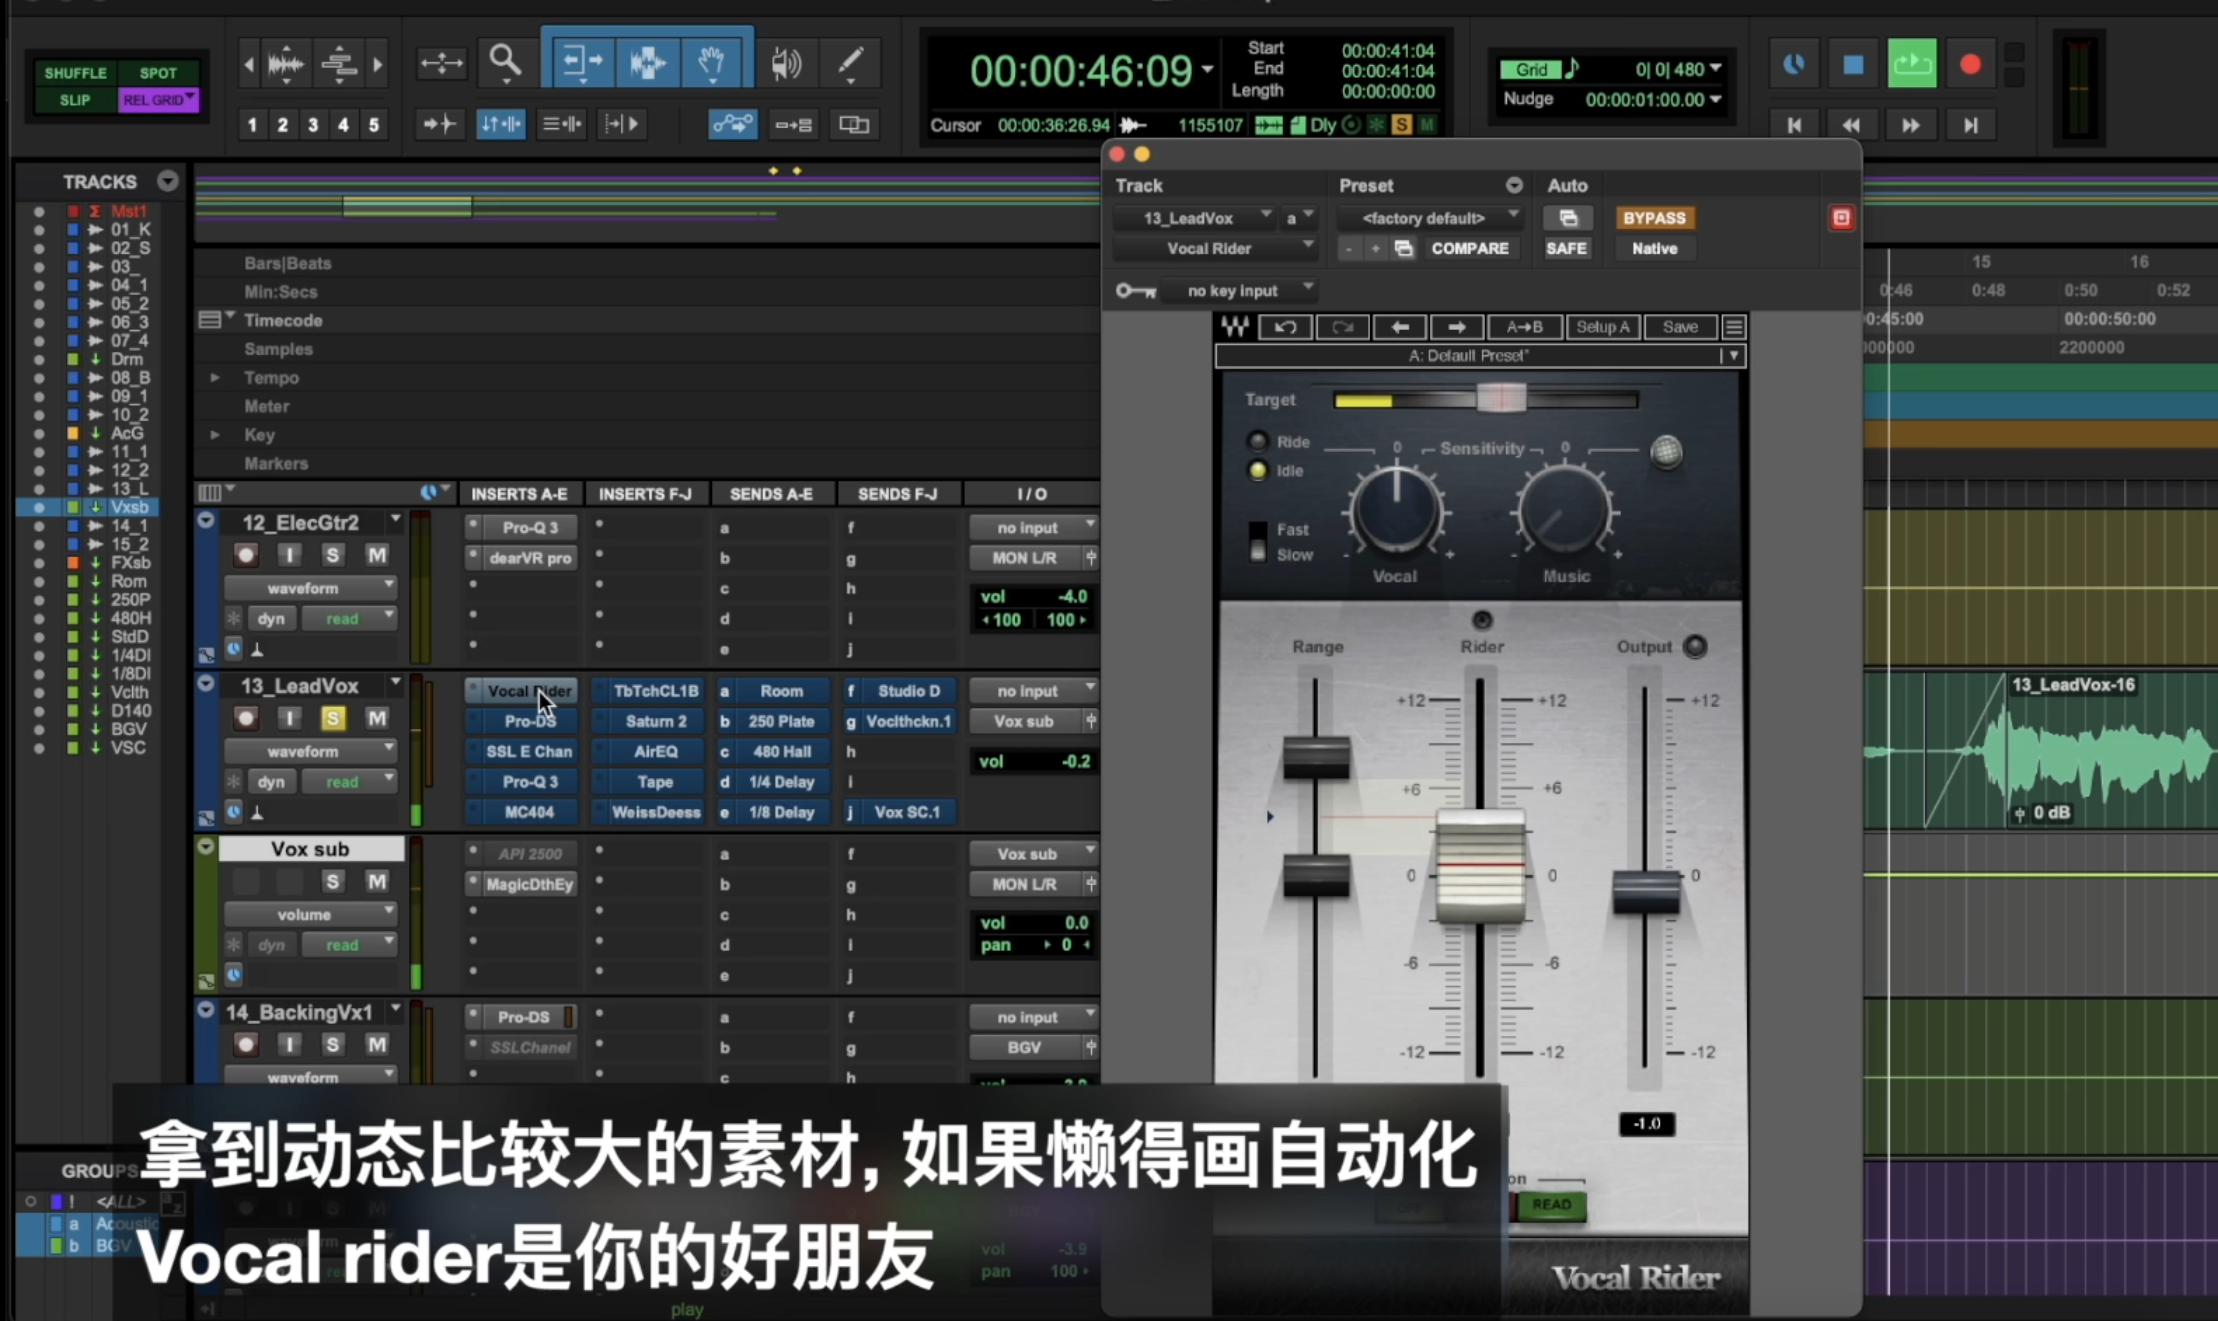
Task: Choose the Scrubber speaker tool
Action: (x=786, y=63)
